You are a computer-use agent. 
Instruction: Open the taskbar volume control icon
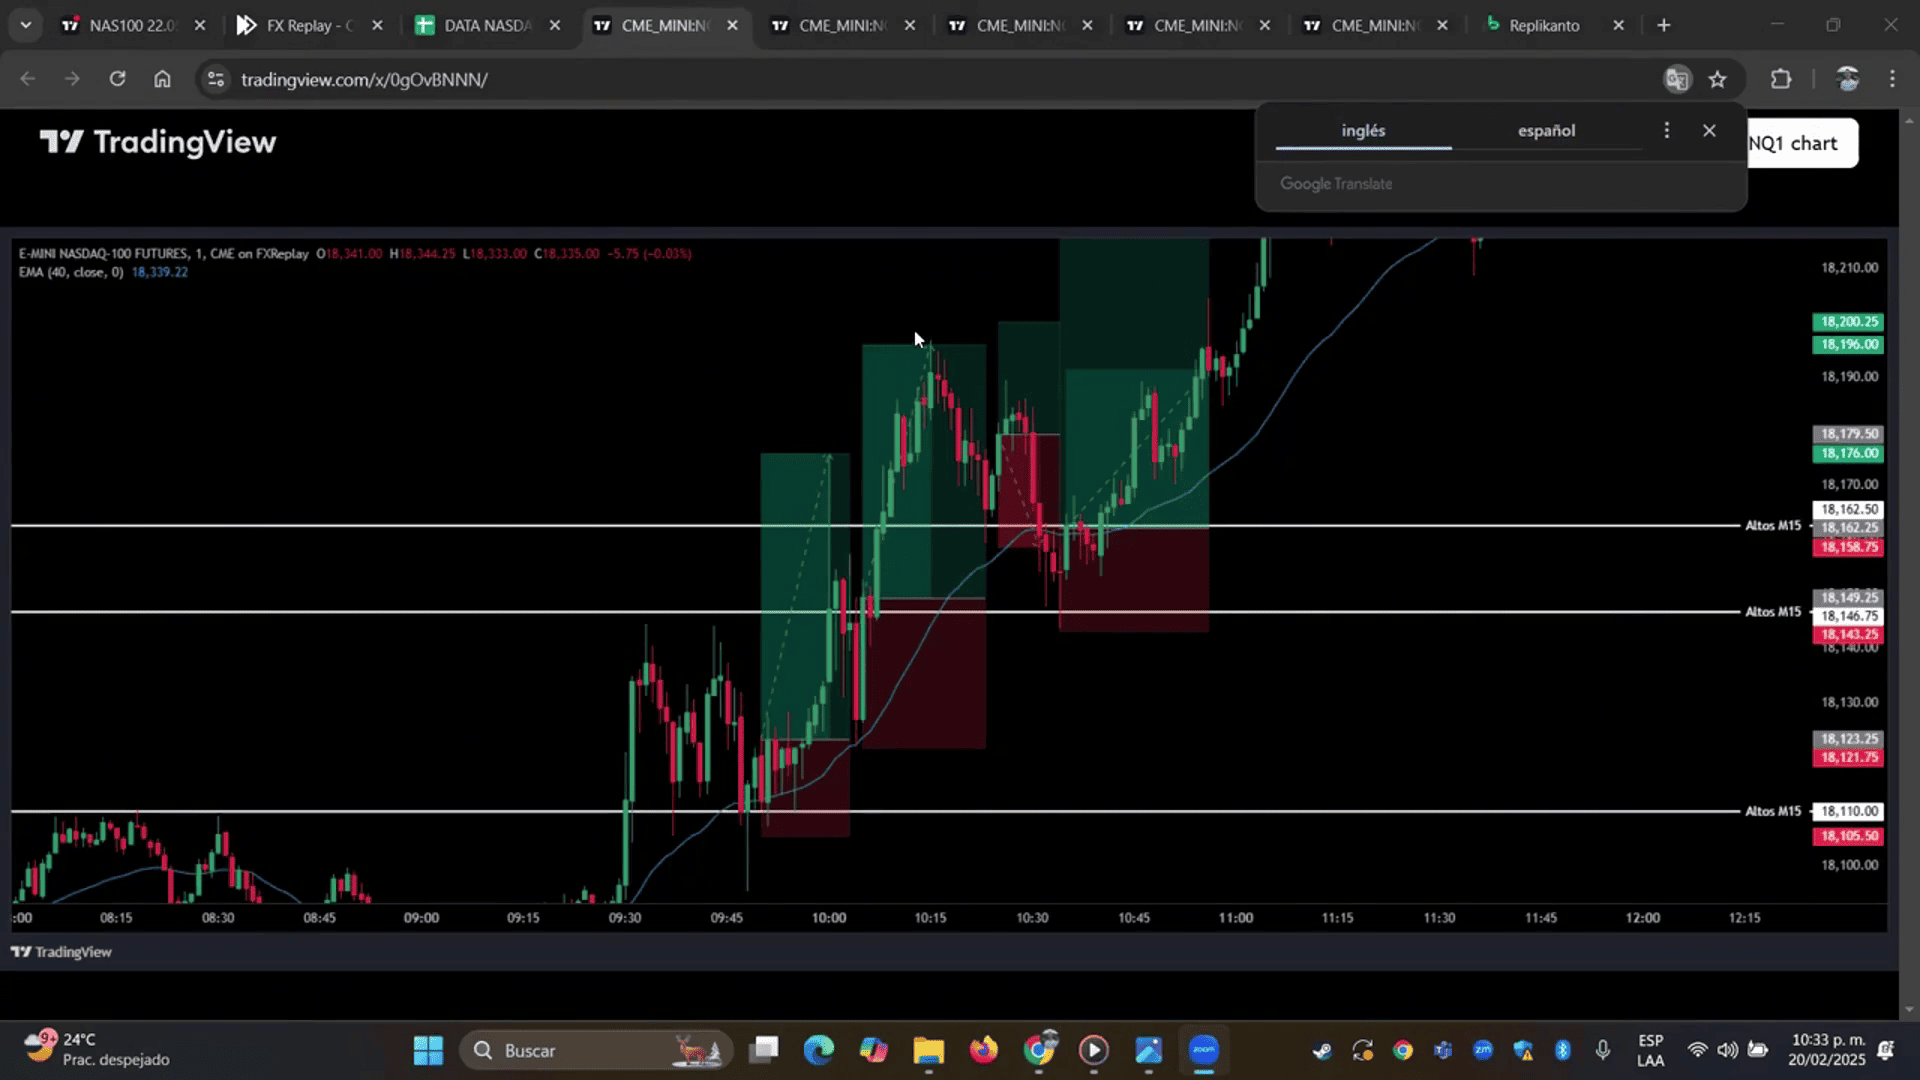1727,1050
